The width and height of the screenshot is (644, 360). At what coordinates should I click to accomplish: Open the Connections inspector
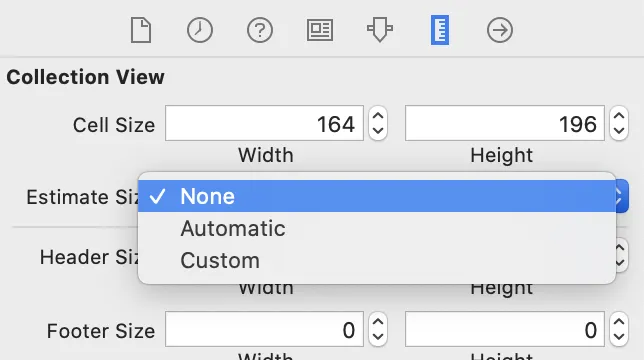(x=500, y=30)
